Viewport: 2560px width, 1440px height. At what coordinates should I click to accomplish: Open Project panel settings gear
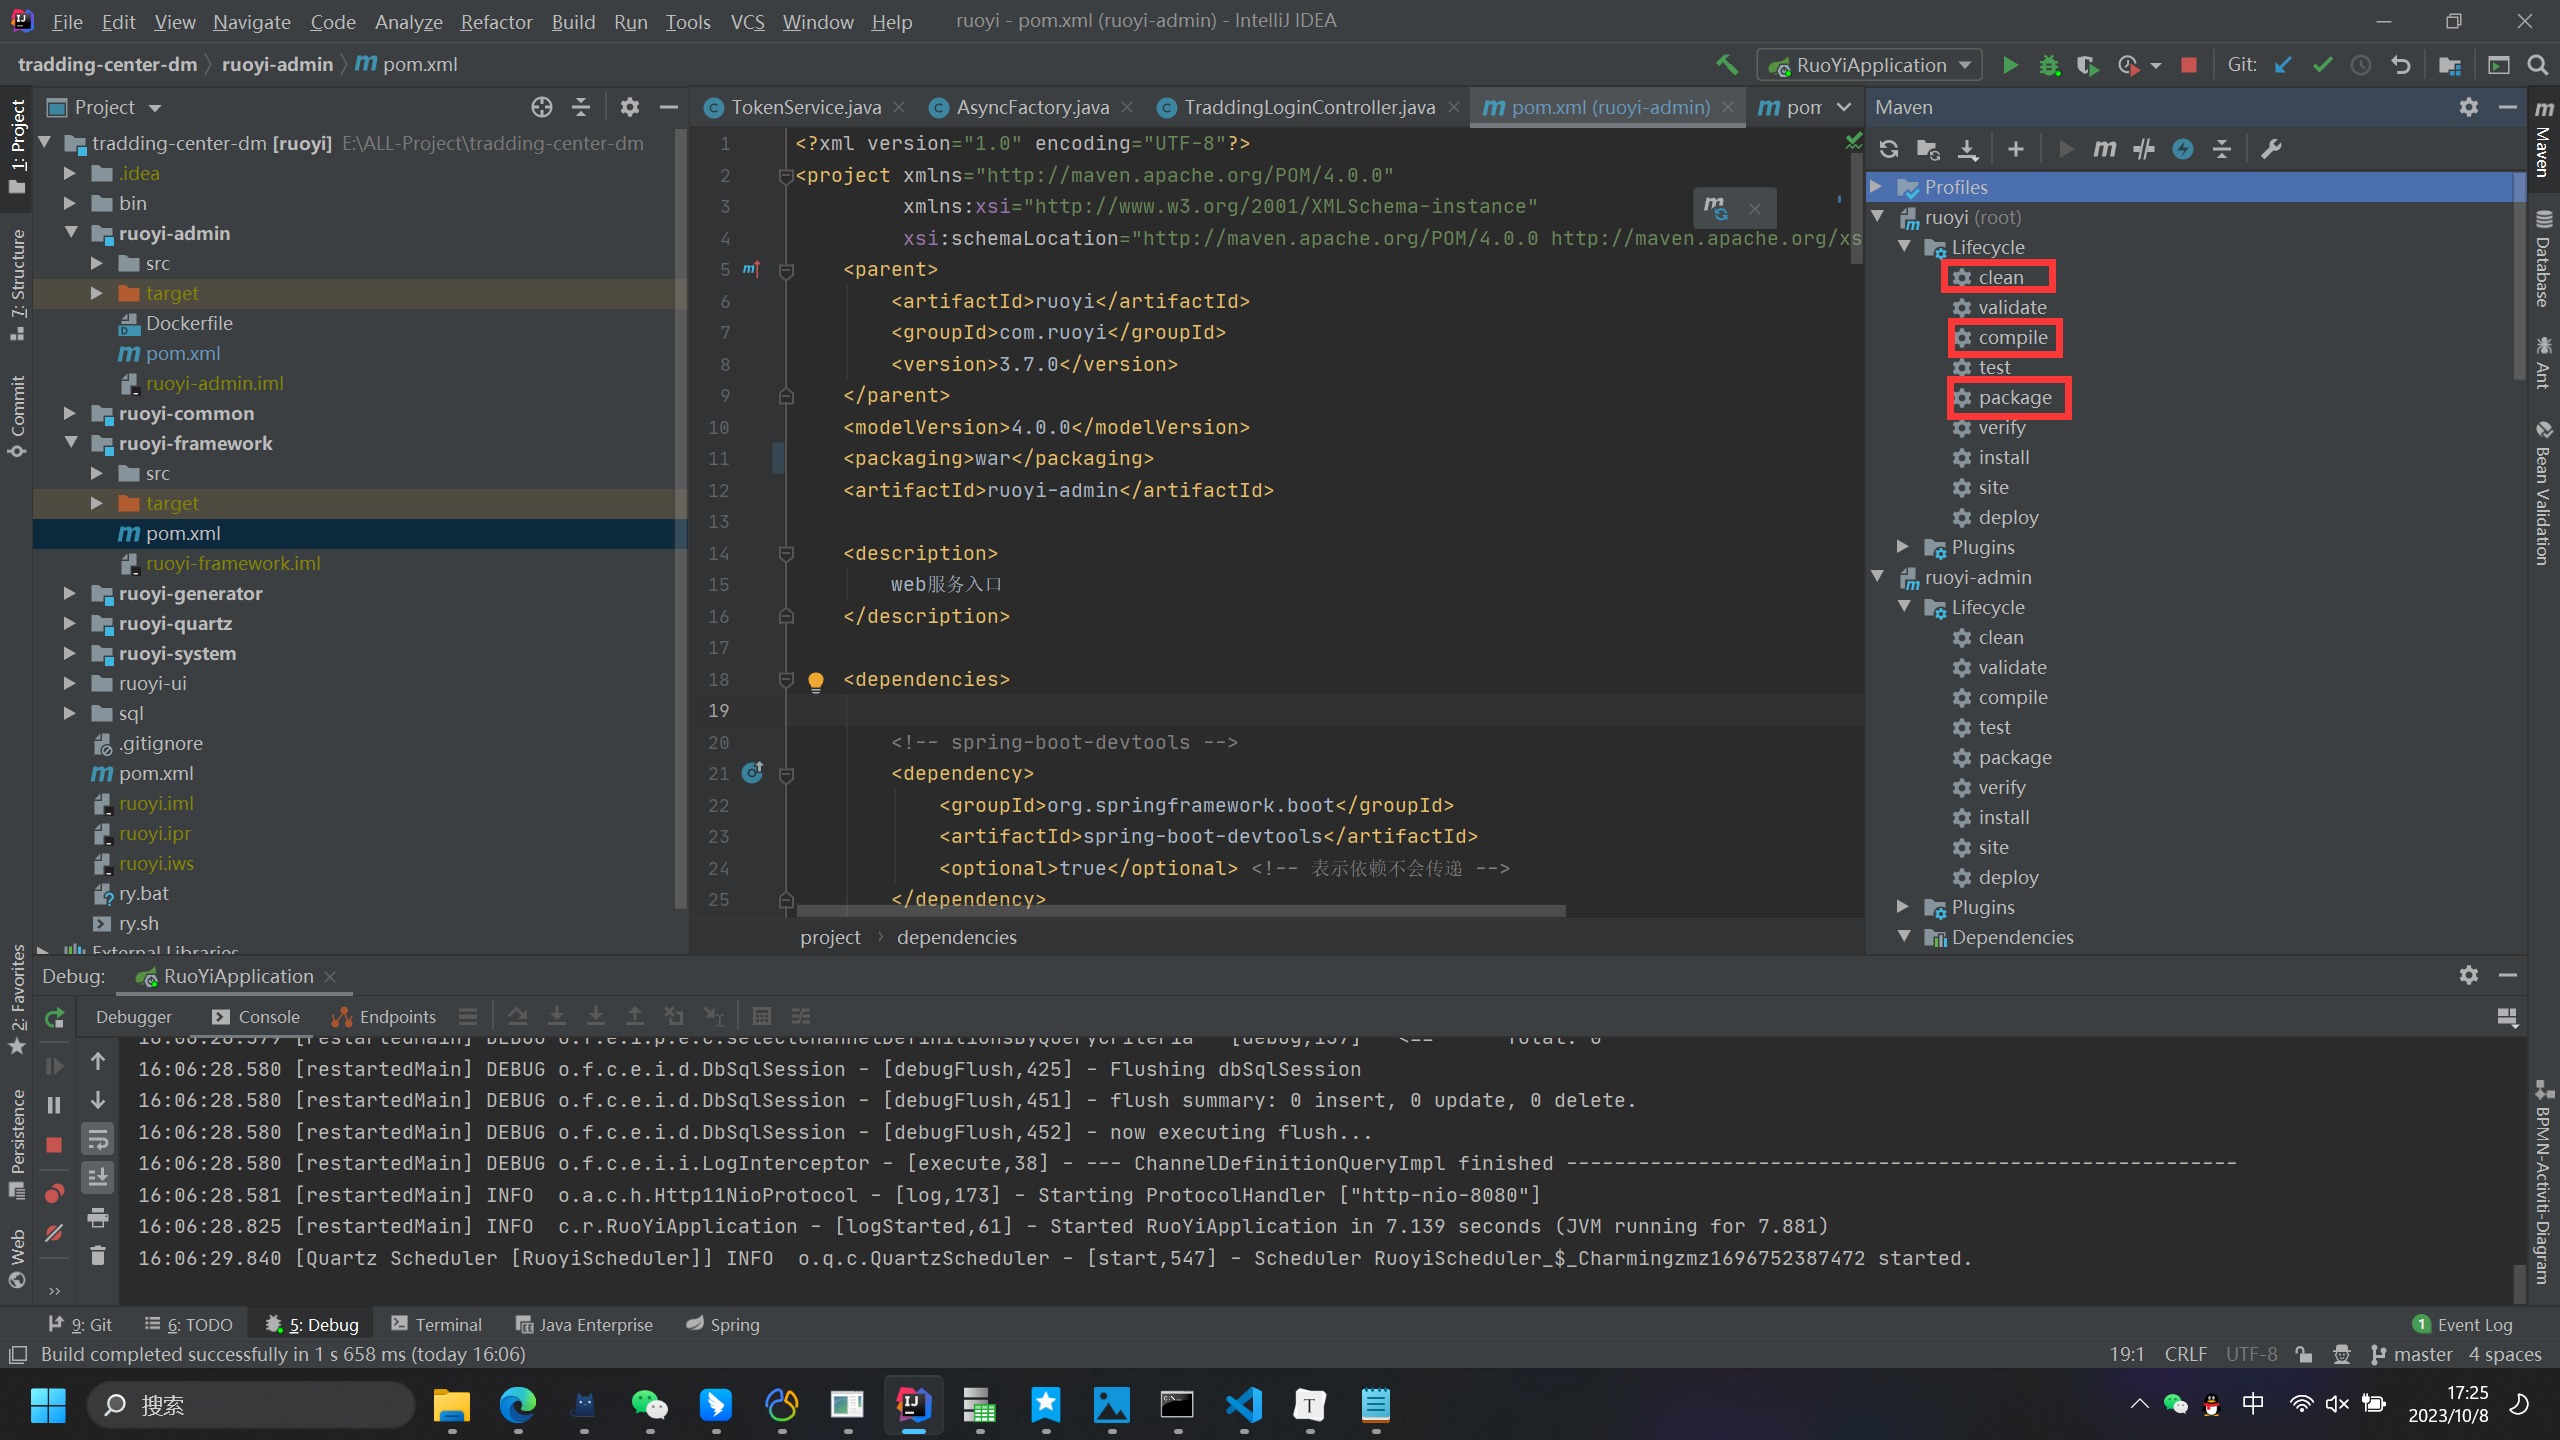(x=629, y=107)
